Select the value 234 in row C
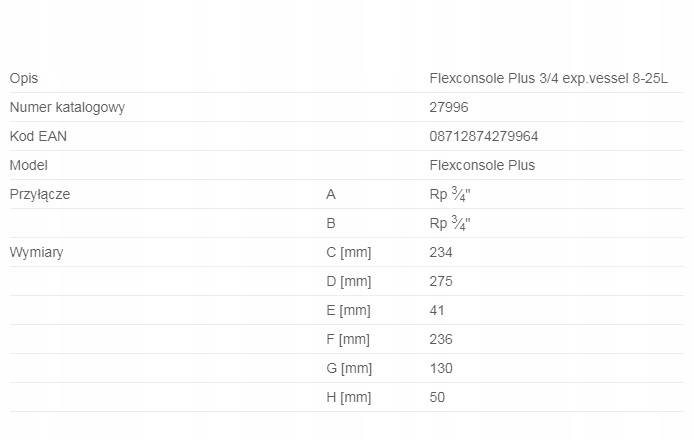The height and width of the screenshot is (440, 694). click(x=440, y=253)
